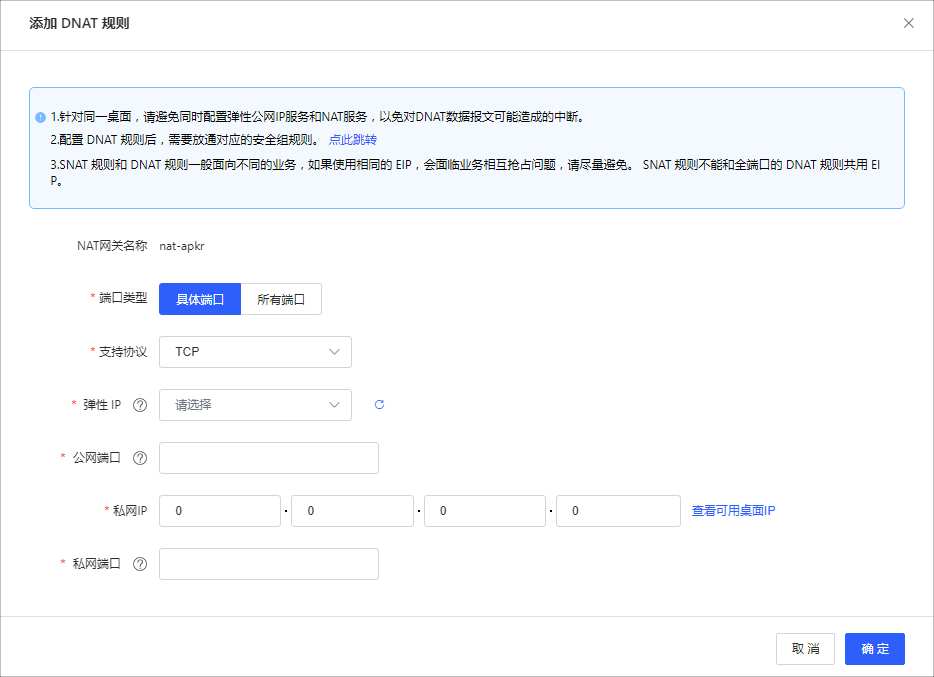Click the 点此跳转 link

352,140
